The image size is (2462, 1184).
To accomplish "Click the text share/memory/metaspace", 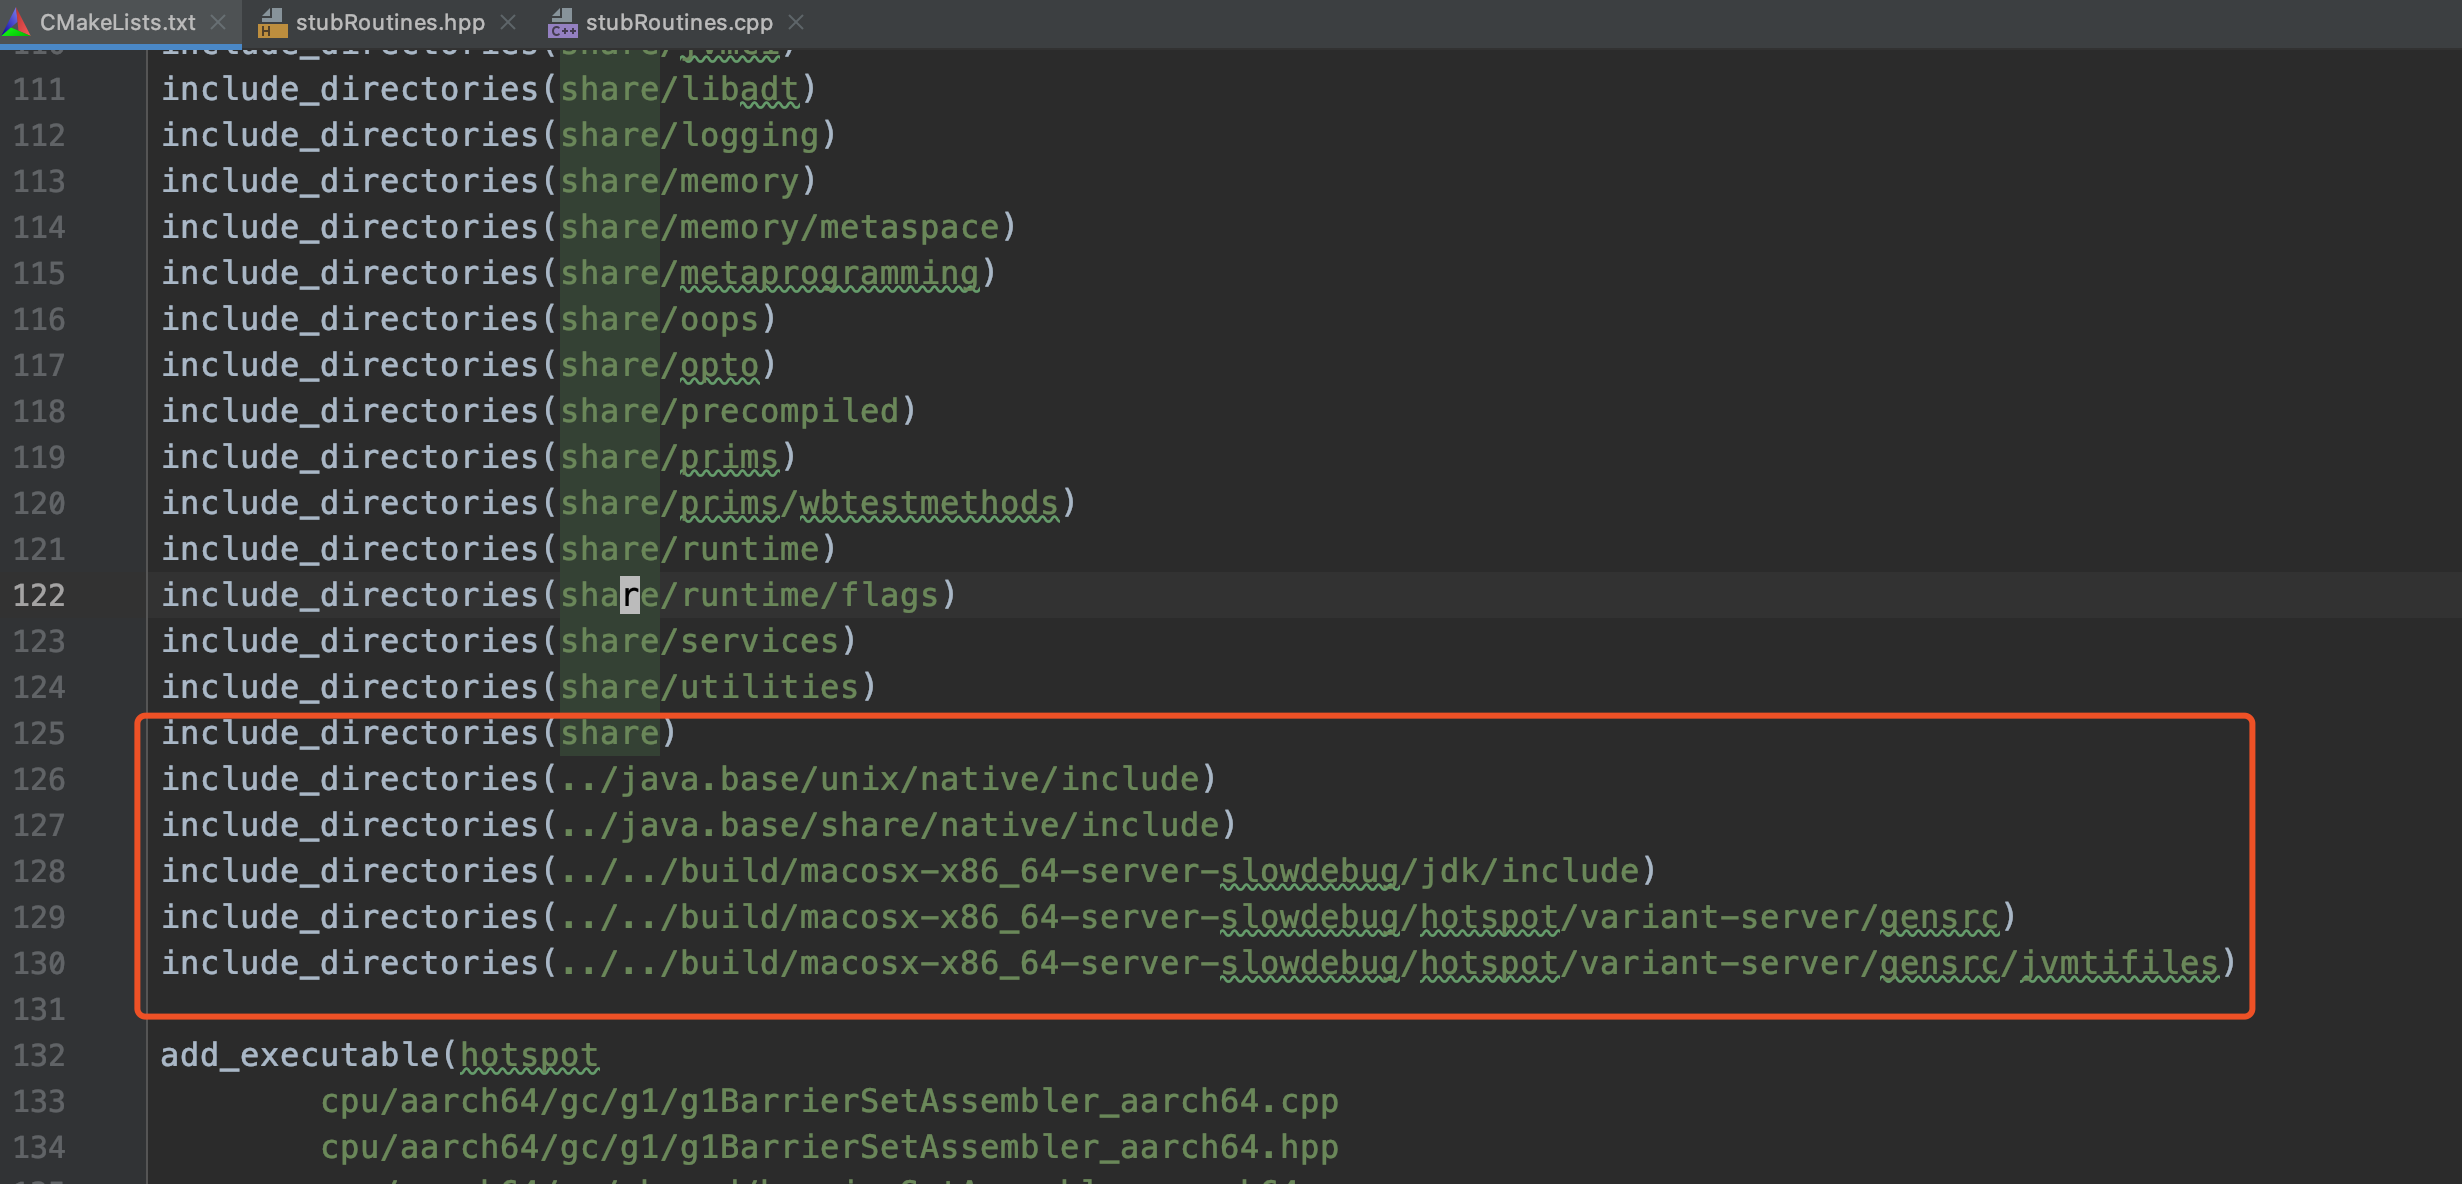I will tap(779, 227).
